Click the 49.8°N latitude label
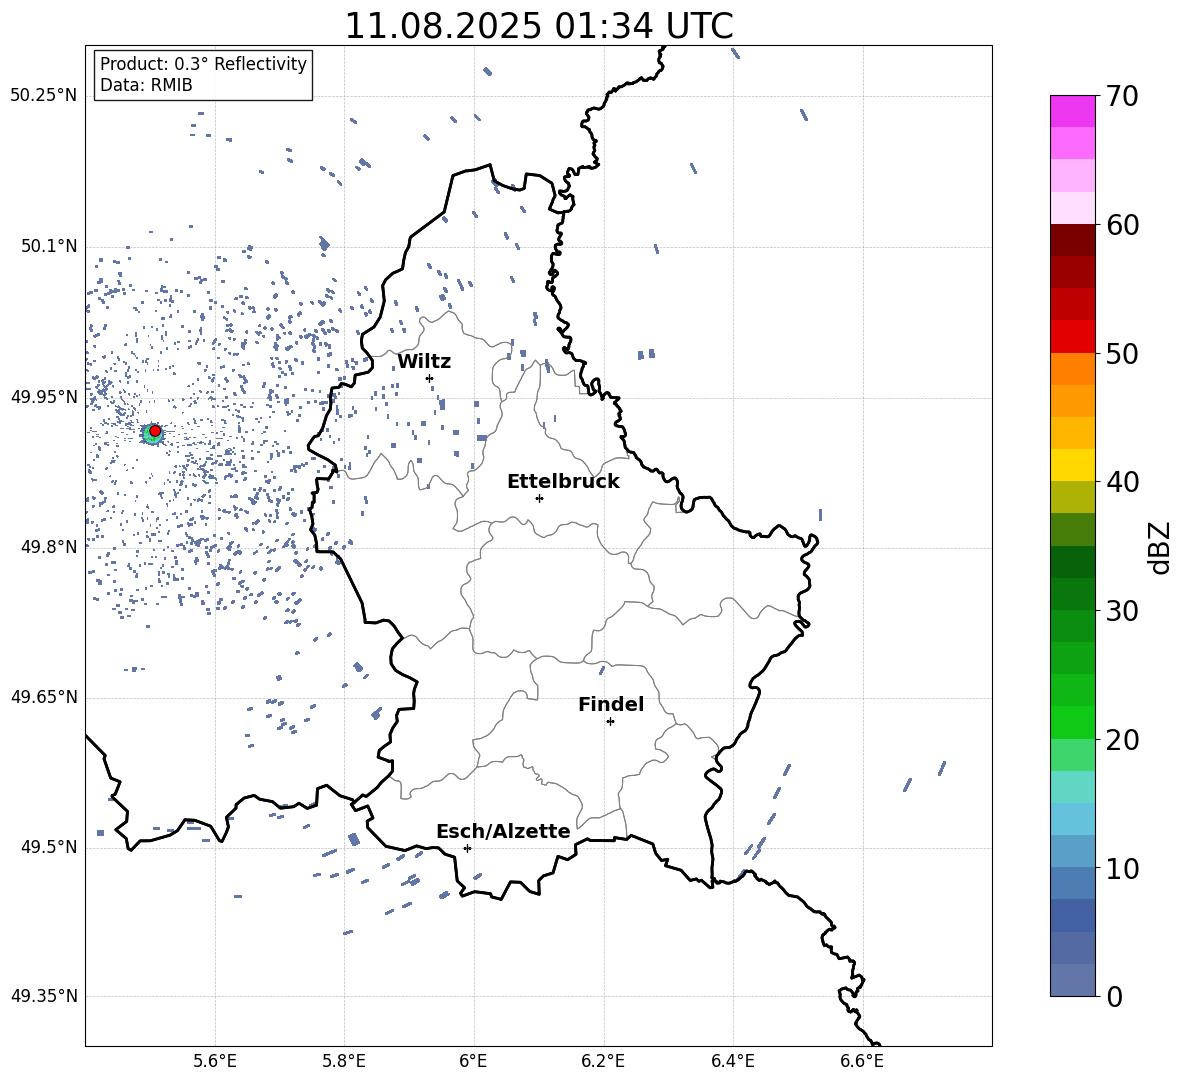 coord(48,547)
